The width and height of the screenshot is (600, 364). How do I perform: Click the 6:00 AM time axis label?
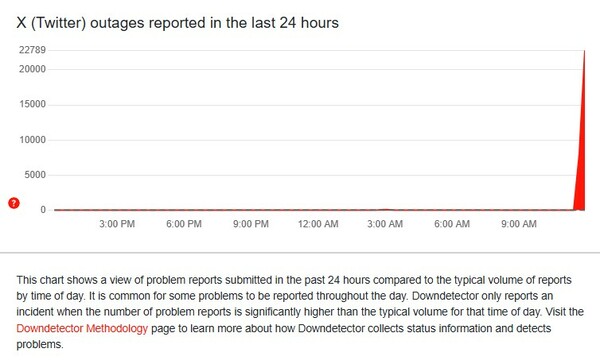point(452,224)
